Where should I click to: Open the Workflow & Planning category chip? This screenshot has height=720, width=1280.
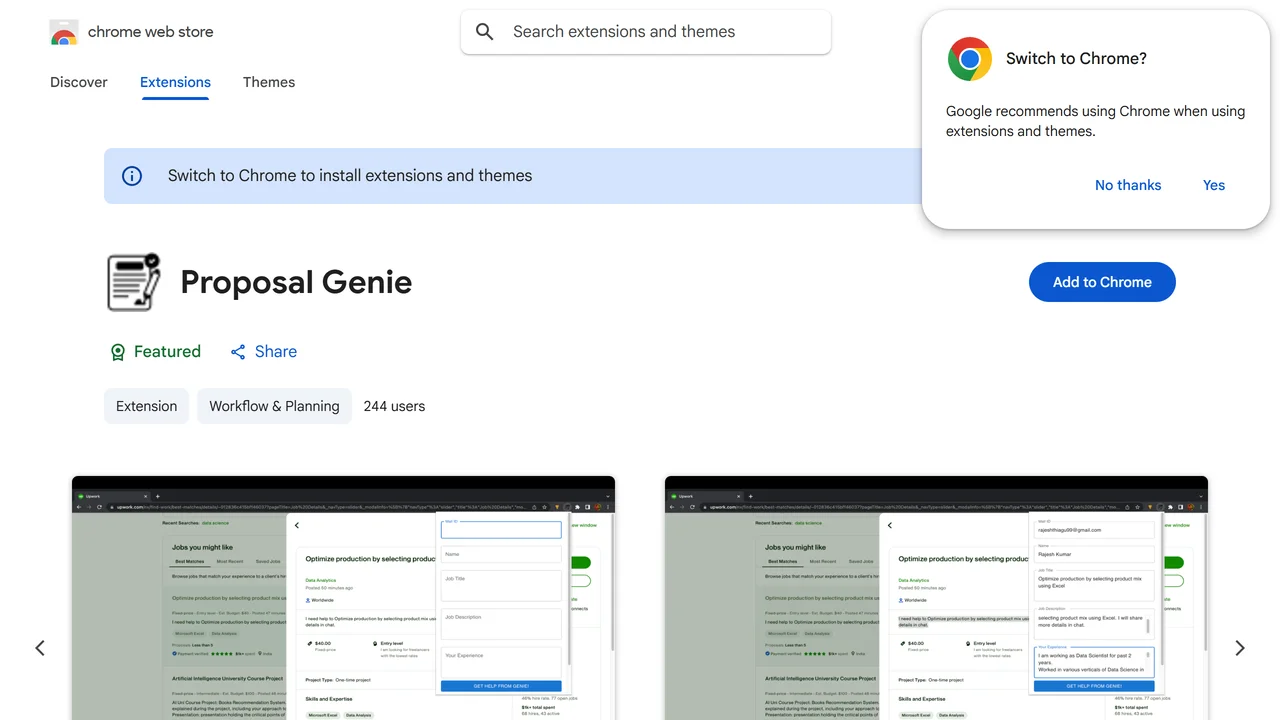tap(274, 406)
